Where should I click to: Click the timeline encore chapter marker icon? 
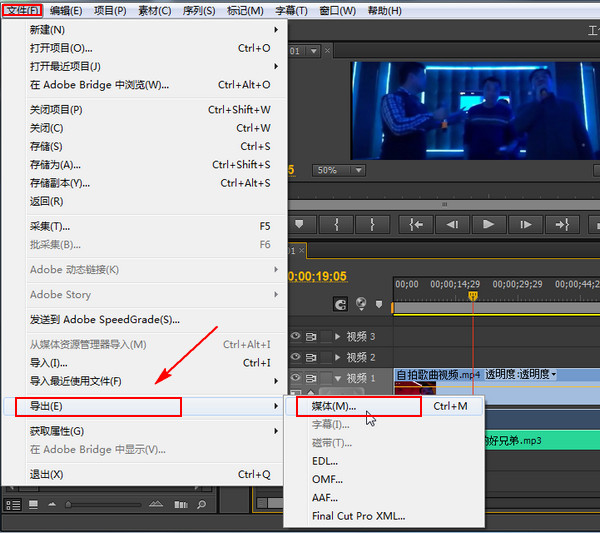click(x=361, y=304)
